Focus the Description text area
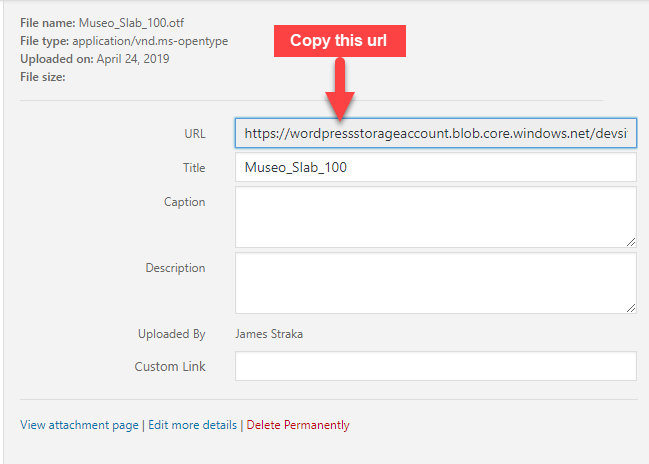Image resolution: width=649 pixels, height=464 pixels. pyautogui.click(x=435, y=282)
